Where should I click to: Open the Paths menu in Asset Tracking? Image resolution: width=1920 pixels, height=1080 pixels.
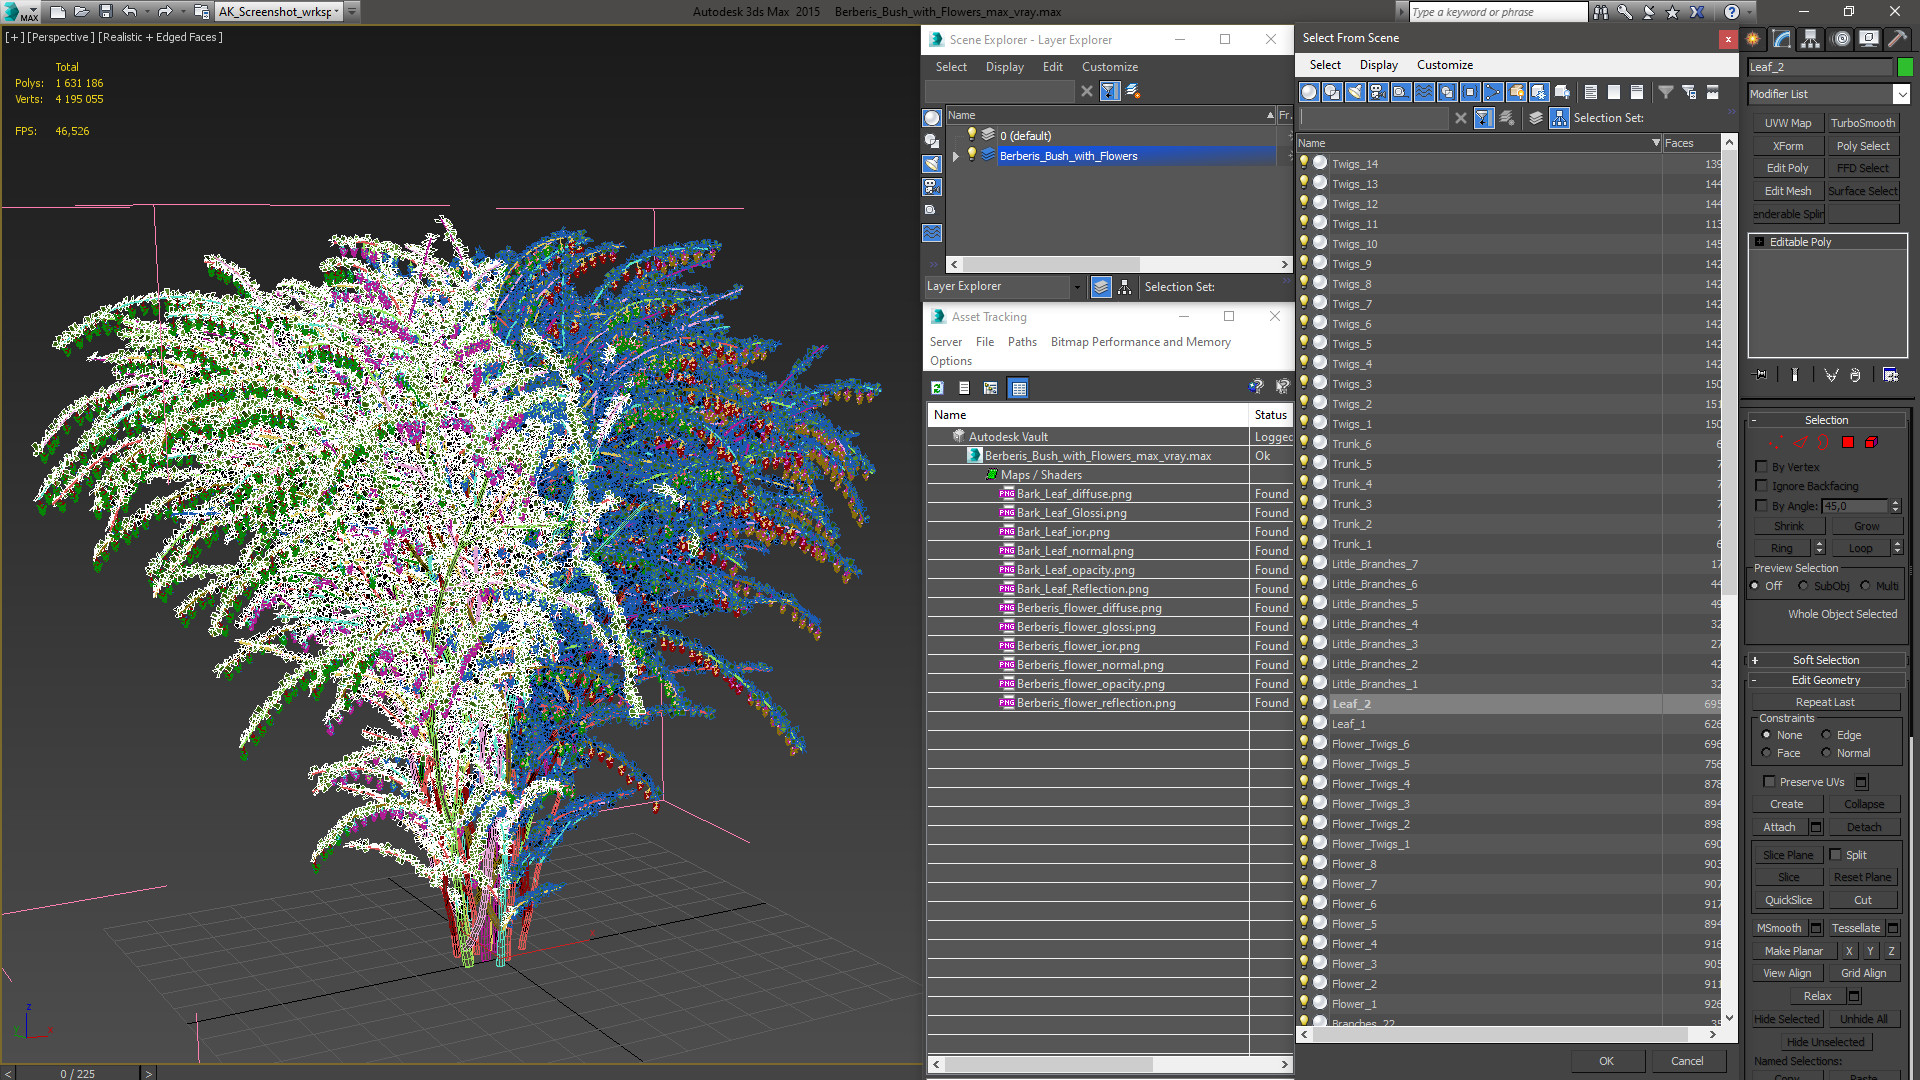point(1022,342)
